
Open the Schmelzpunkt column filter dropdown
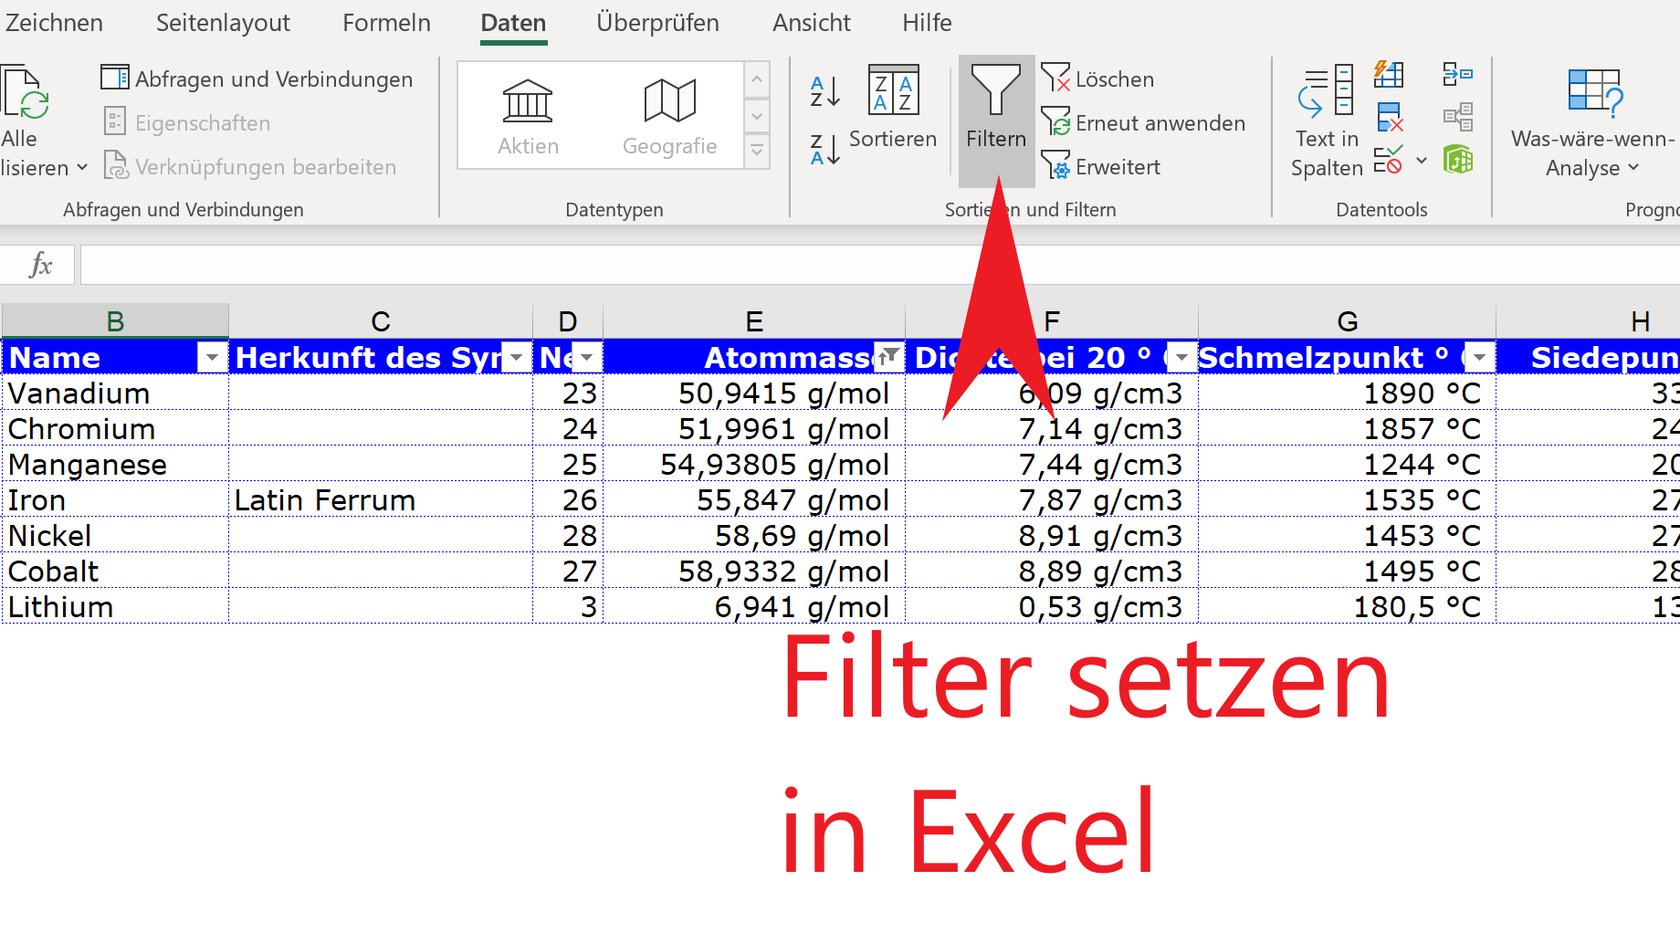(1479, 358)
